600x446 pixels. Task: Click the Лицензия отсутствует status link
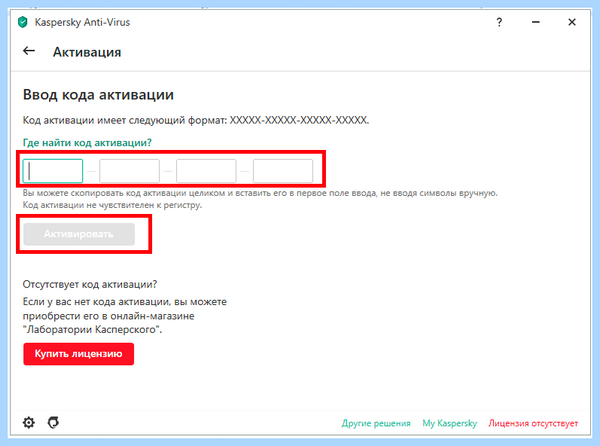click(x=533, y=423)
